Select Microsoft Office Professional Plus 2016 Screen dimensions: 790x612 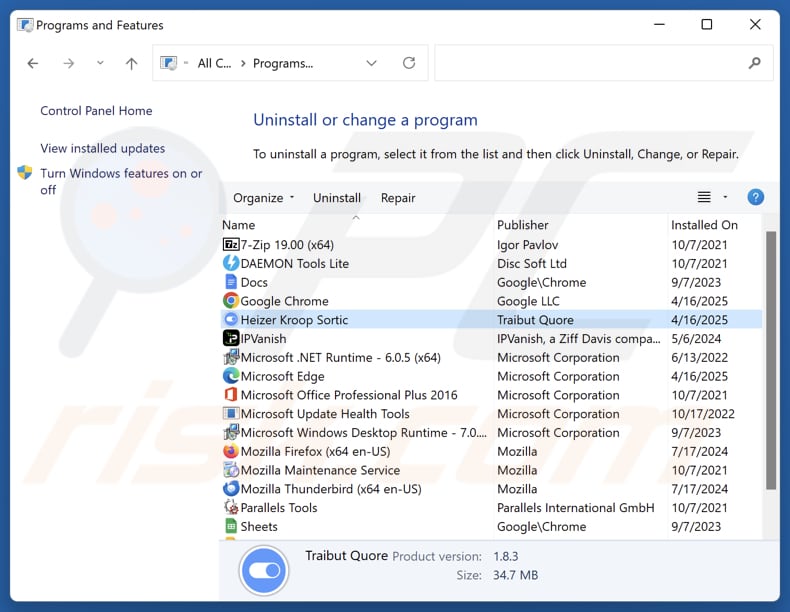pyautogui.click(x=491, y=394)
